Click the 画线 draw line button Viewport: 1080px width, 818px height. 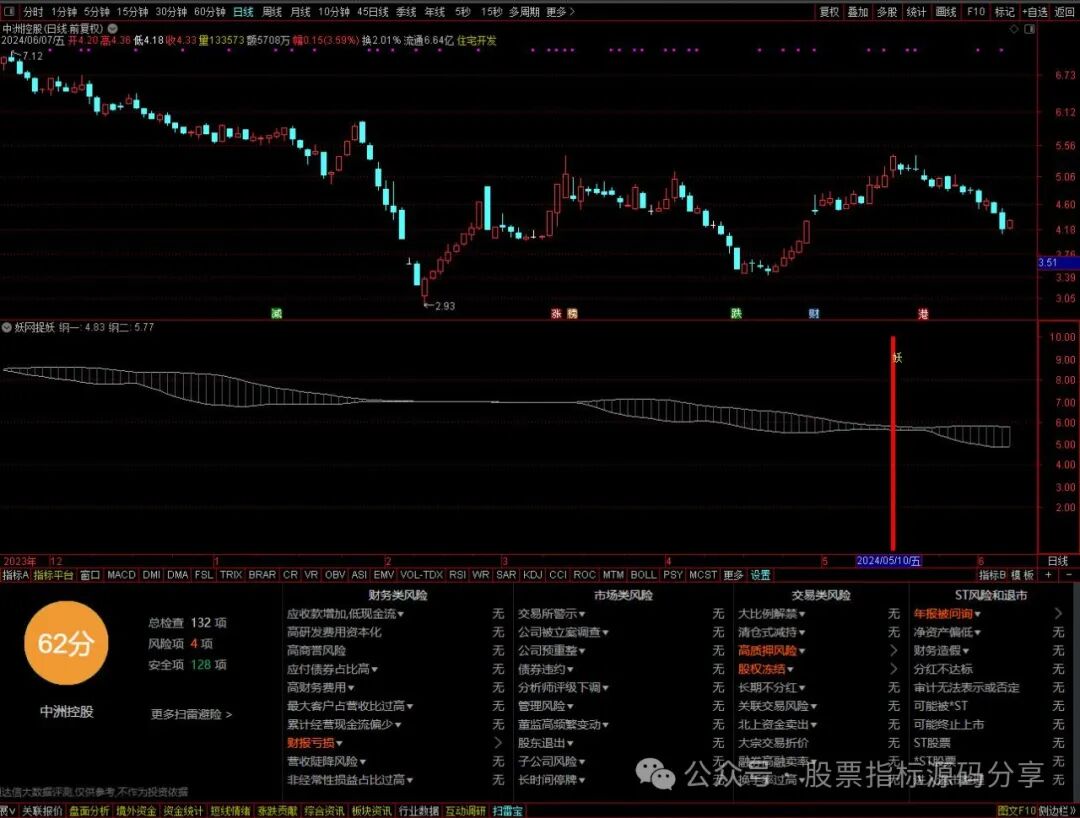coord(946,12)
